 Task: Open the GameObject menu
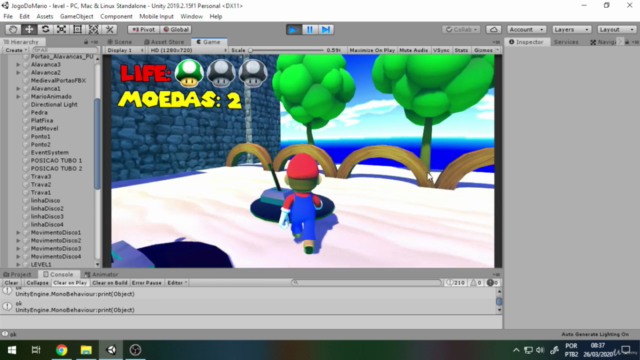[x=77, y=16]
